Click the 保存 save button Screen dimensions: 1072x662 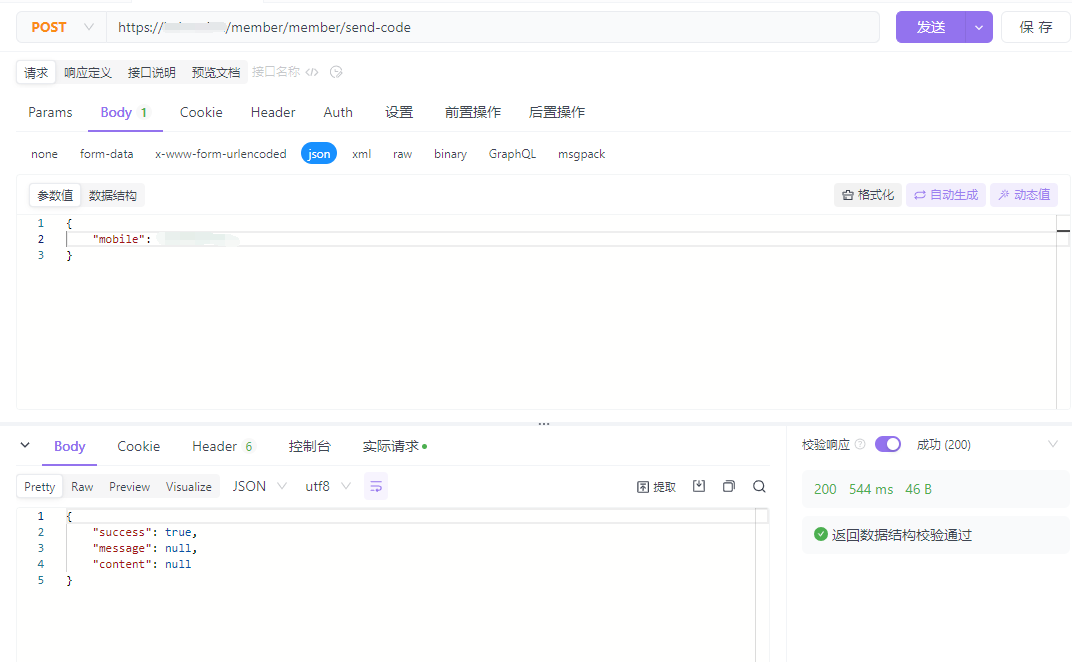point(1036,27)
